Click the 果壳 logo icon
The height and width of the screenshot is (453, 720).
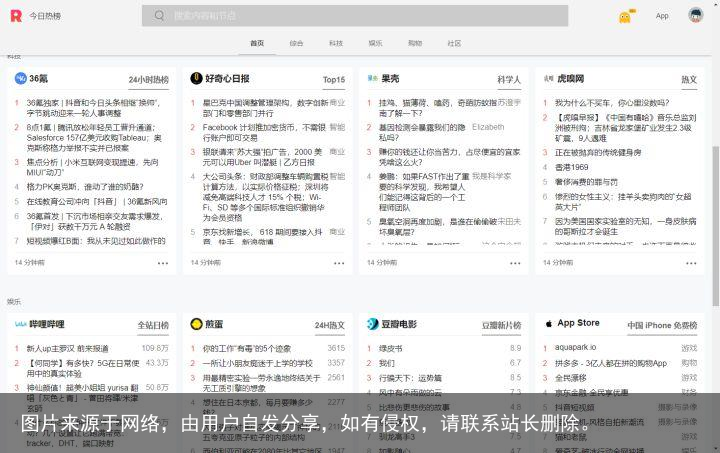click(x=372, y=78)
